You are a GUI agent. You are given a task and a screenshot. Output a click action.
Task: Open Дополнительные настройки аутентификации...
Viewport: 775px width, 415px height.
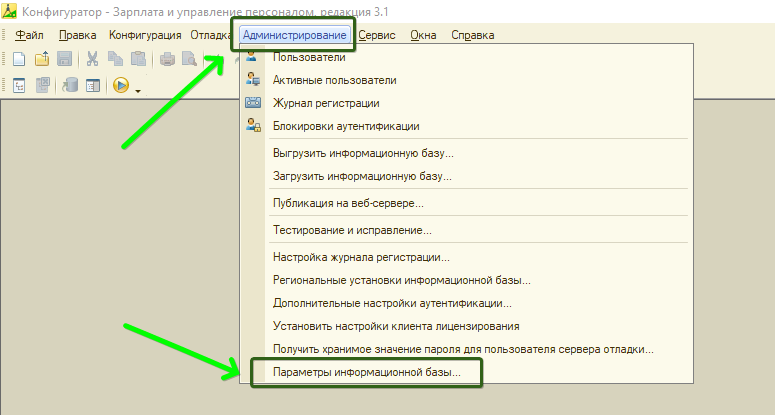point(466,303)
